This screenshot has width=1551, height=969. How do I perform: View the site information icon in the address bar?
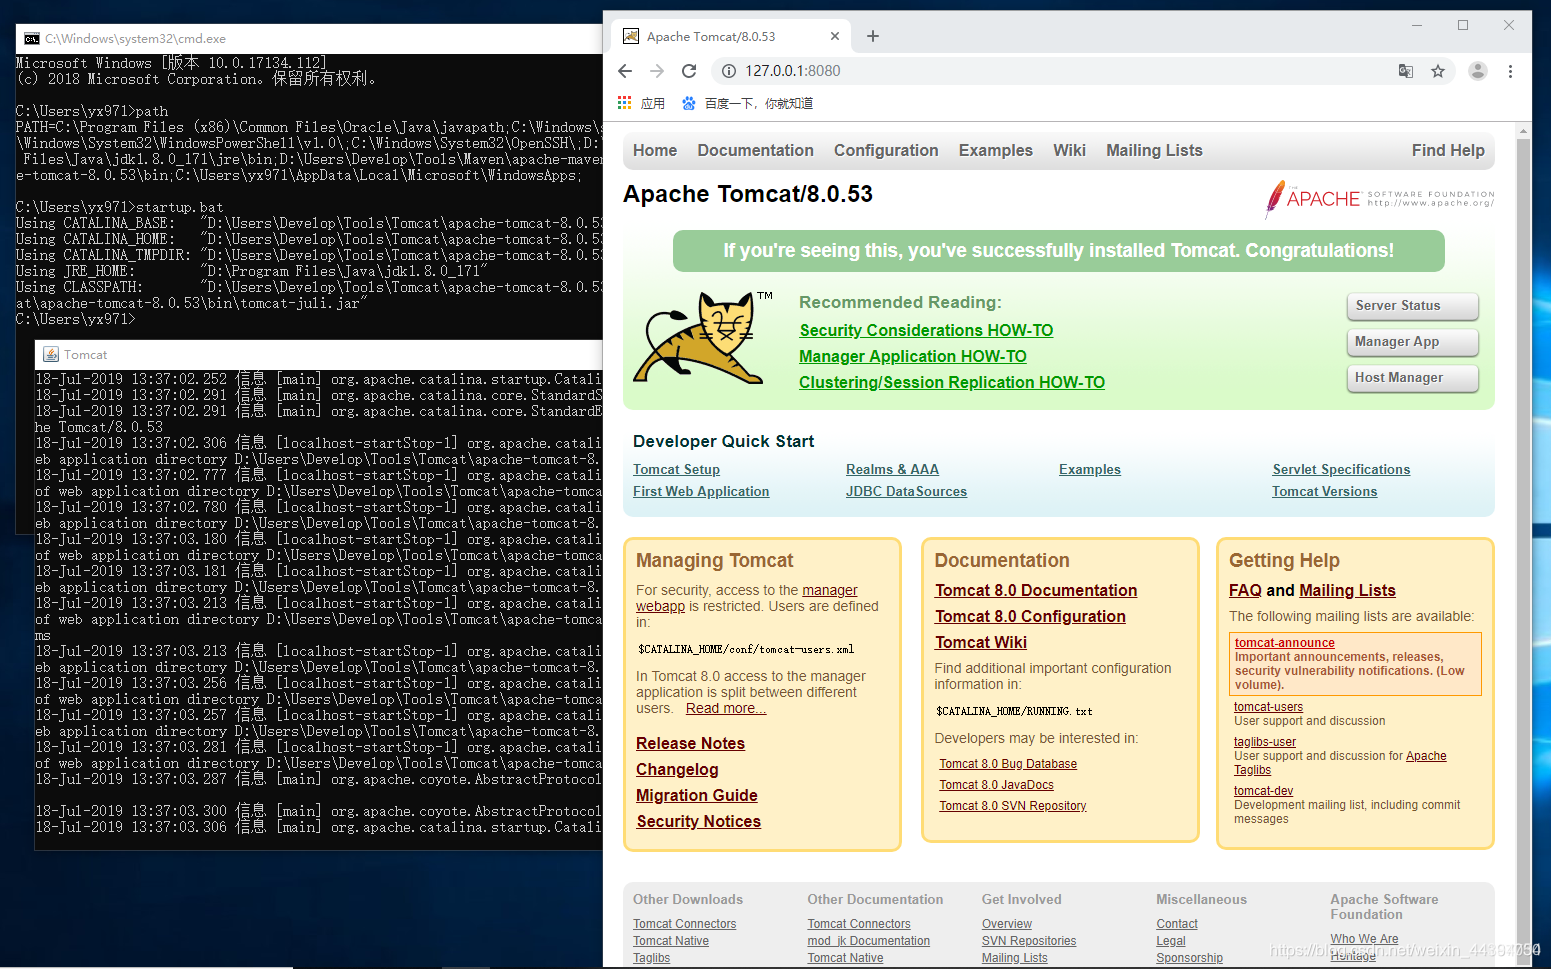[729, 71]
